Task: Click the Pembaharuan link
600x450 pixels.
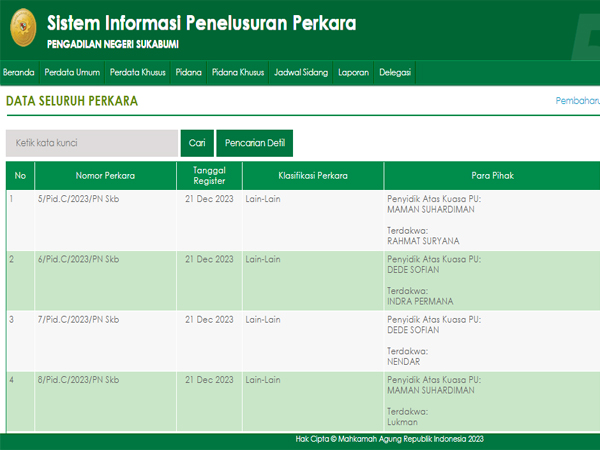Action: click(577, 101)
